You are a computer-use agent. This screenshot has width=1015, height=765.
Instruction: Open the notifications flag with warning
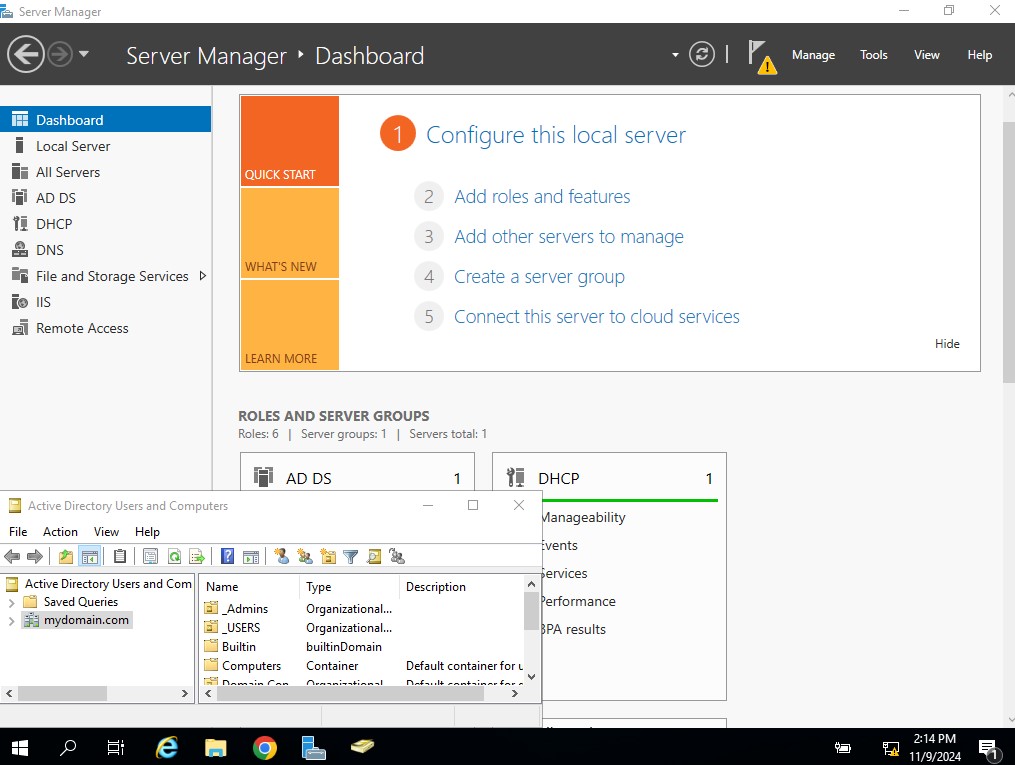[762, 56]
